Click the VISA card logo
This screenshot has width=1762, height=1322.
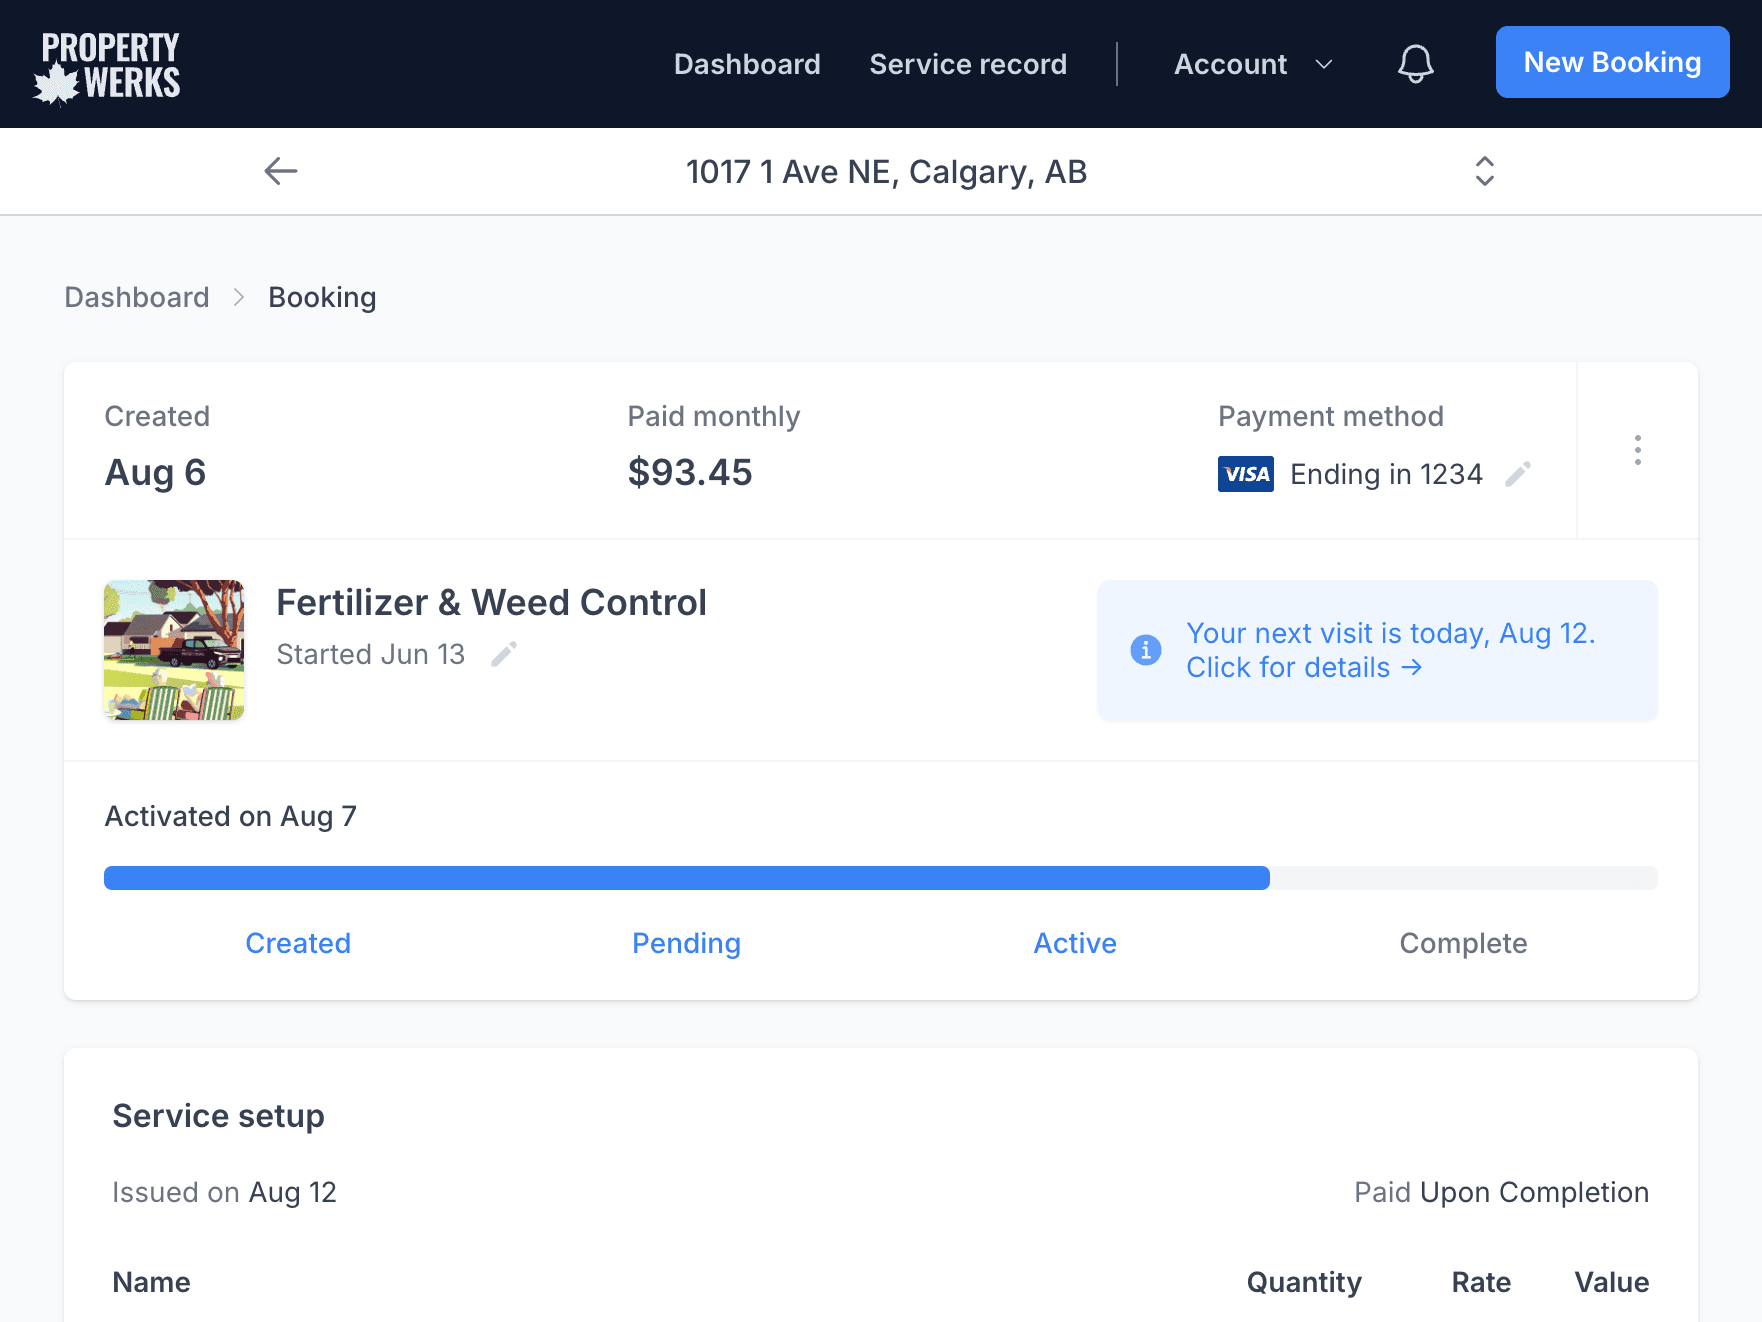point(1246,474)
